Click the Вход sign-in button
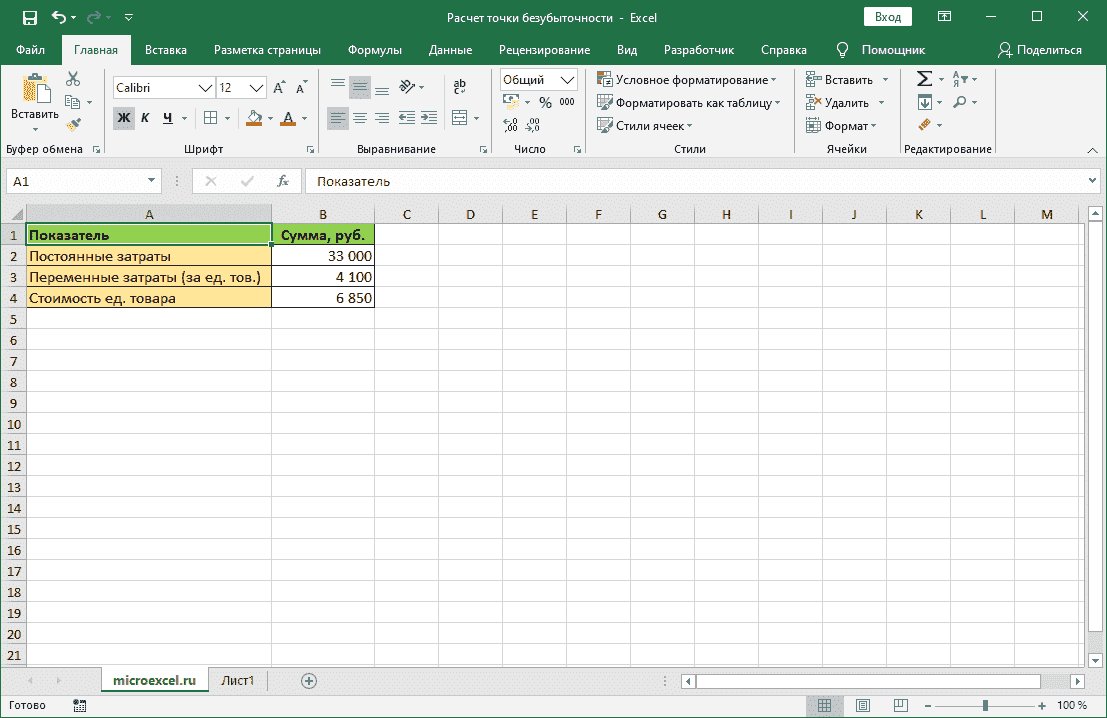Image resolution: width=1107 pixels, height=718 pixels. 887,17
